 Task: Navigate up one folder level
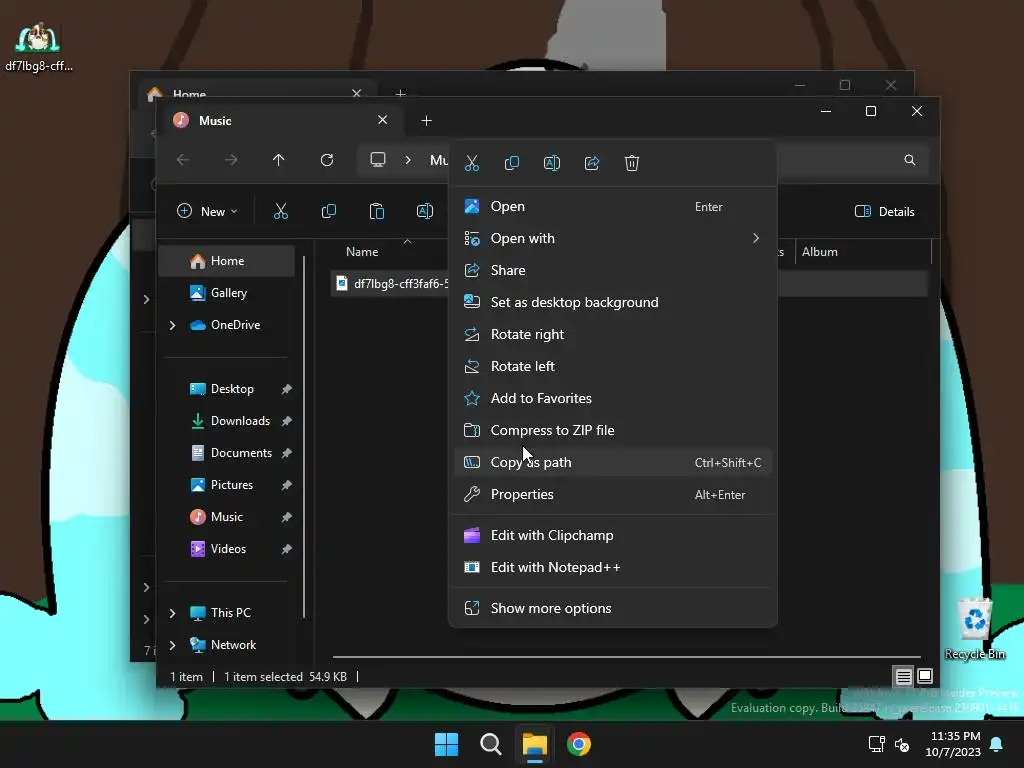pos(279,160)
